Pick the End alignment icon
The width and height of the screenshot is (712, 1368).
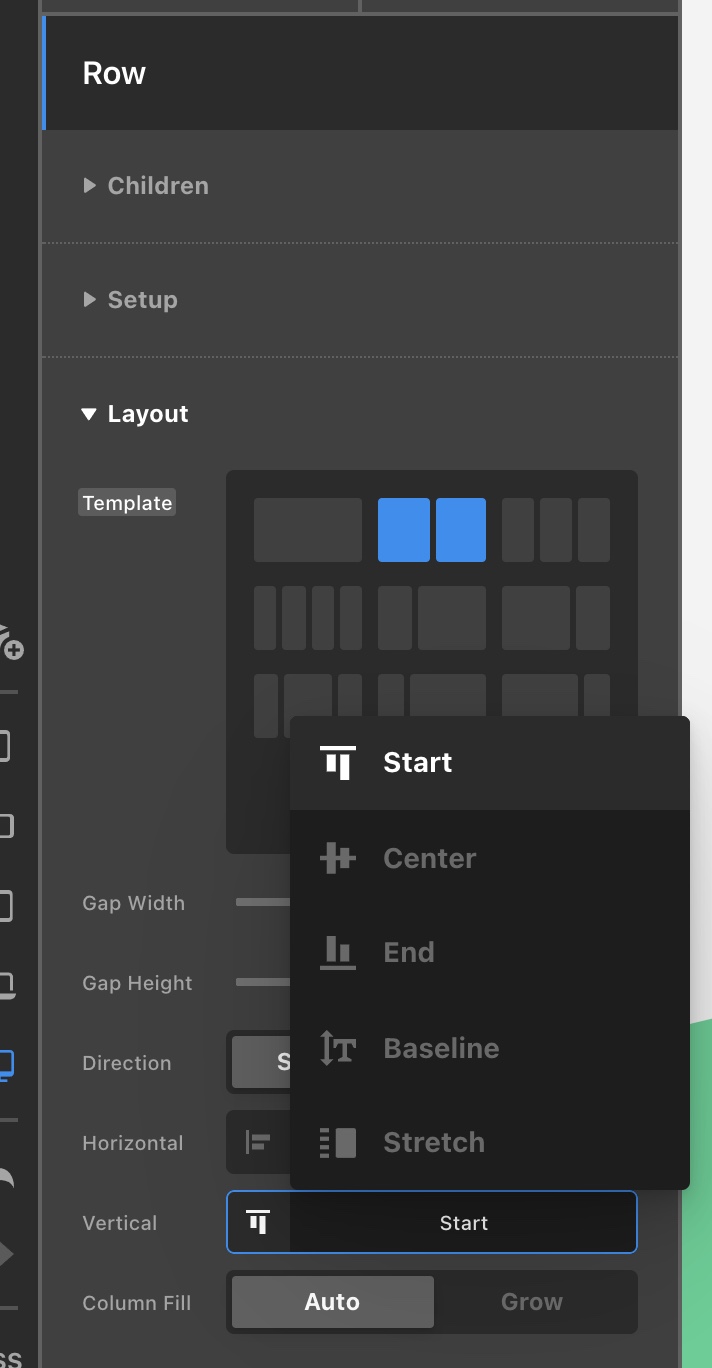tap(338, 952)
